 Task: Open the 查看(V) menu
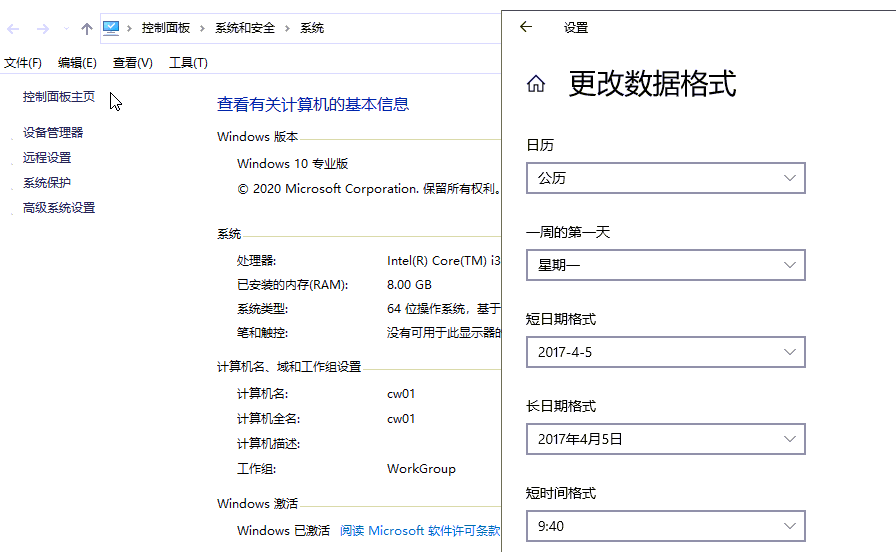point(133,63)
